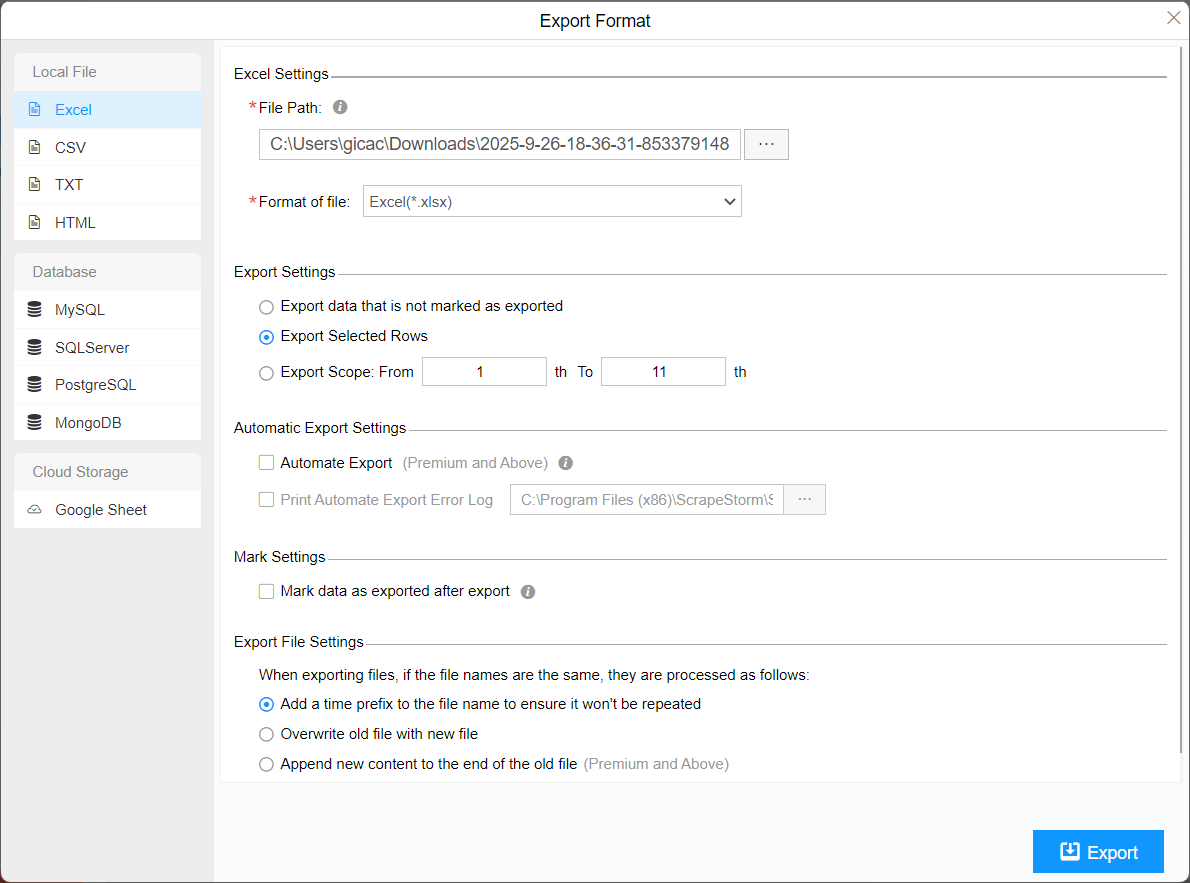Enable the Automate Export checkbox
The image size is (1190, 883).
point(266,462)
